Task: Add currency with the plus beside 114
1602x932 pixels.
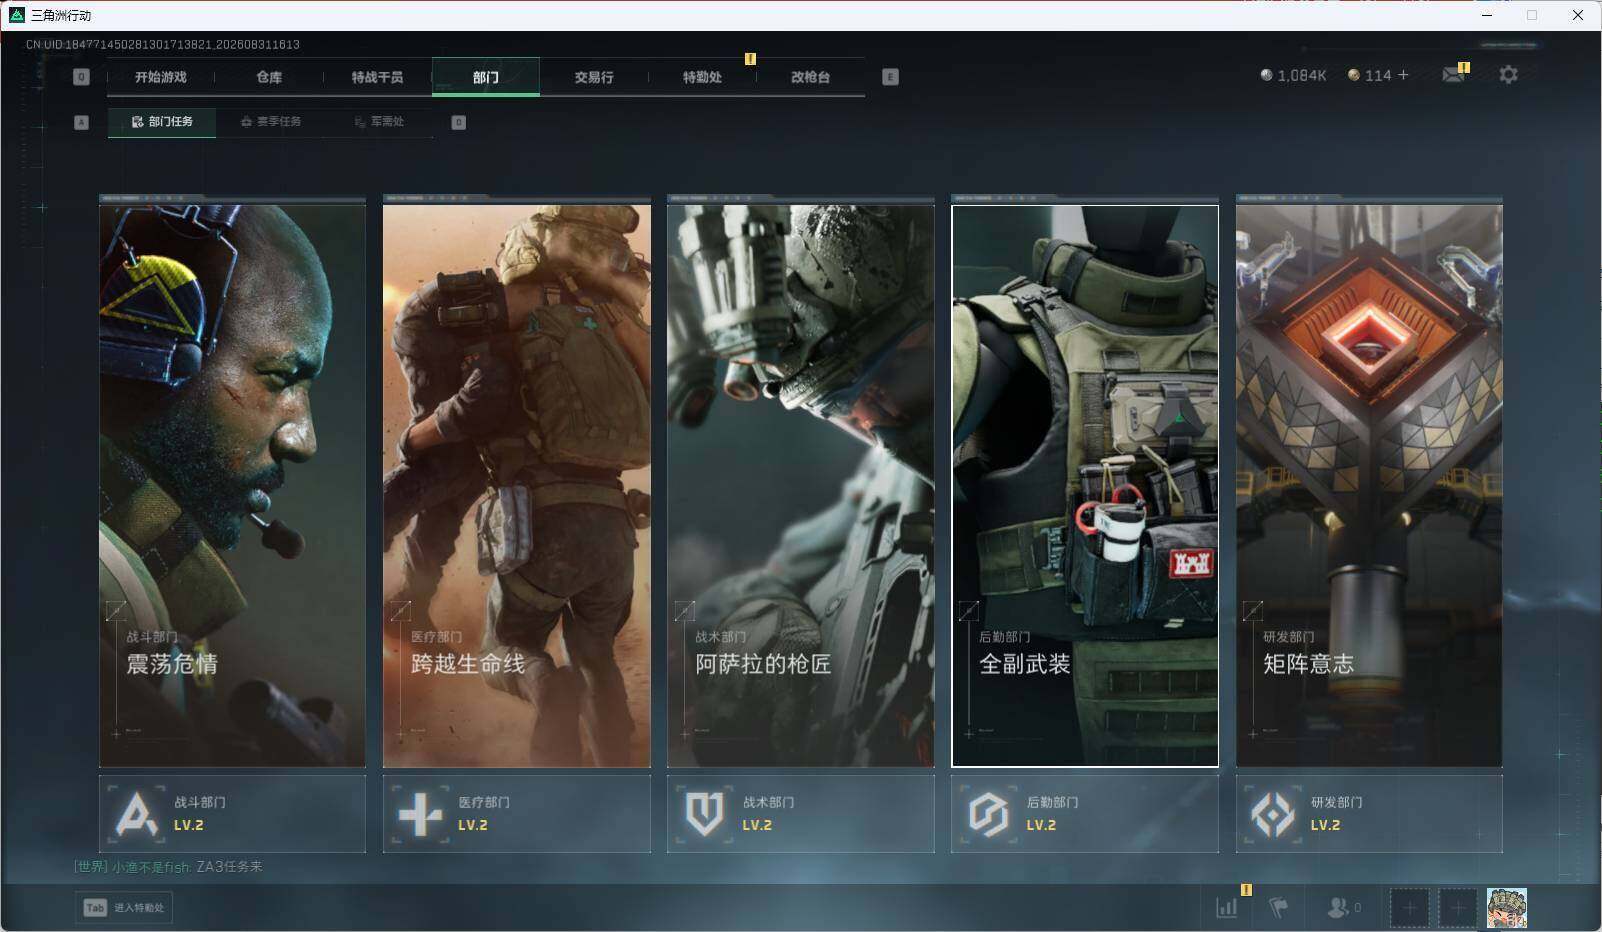Action: (1403, 75)
